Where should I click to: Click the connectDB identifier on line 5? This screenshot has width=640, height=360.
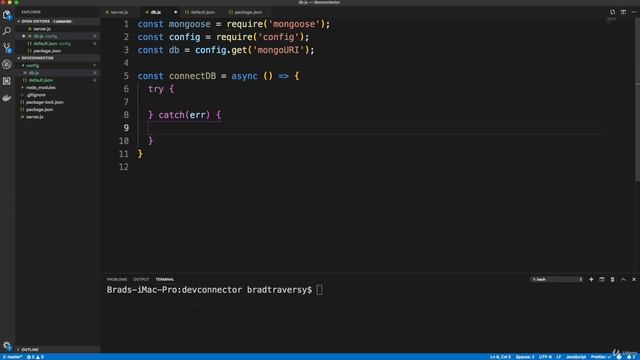tap(192, 76)
